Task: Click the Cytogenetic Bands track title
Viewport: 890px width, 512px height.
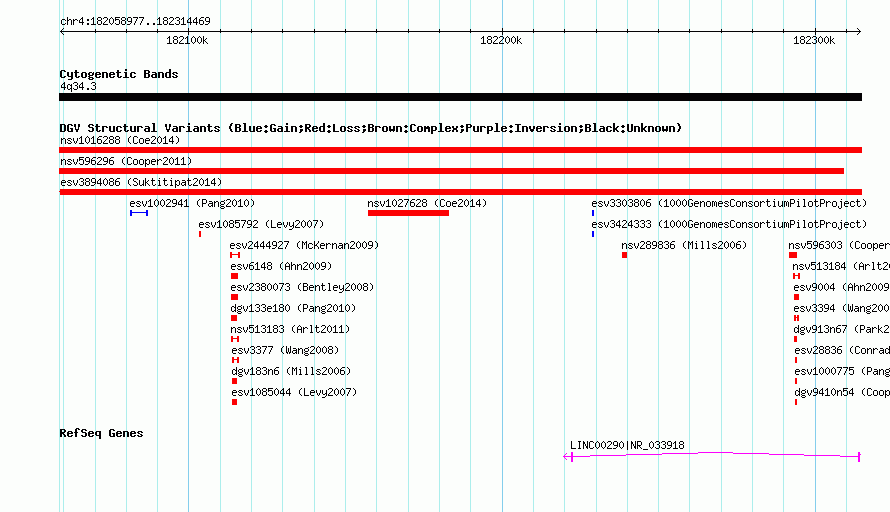Action: tap(119, 74)
